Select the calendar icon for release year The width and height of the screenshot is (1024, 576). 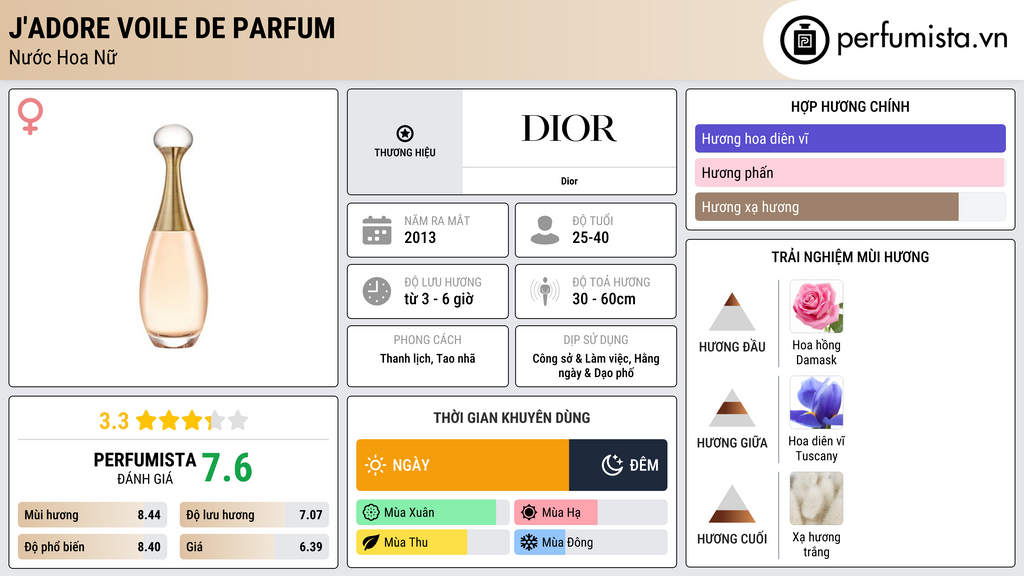pos(377,229)
